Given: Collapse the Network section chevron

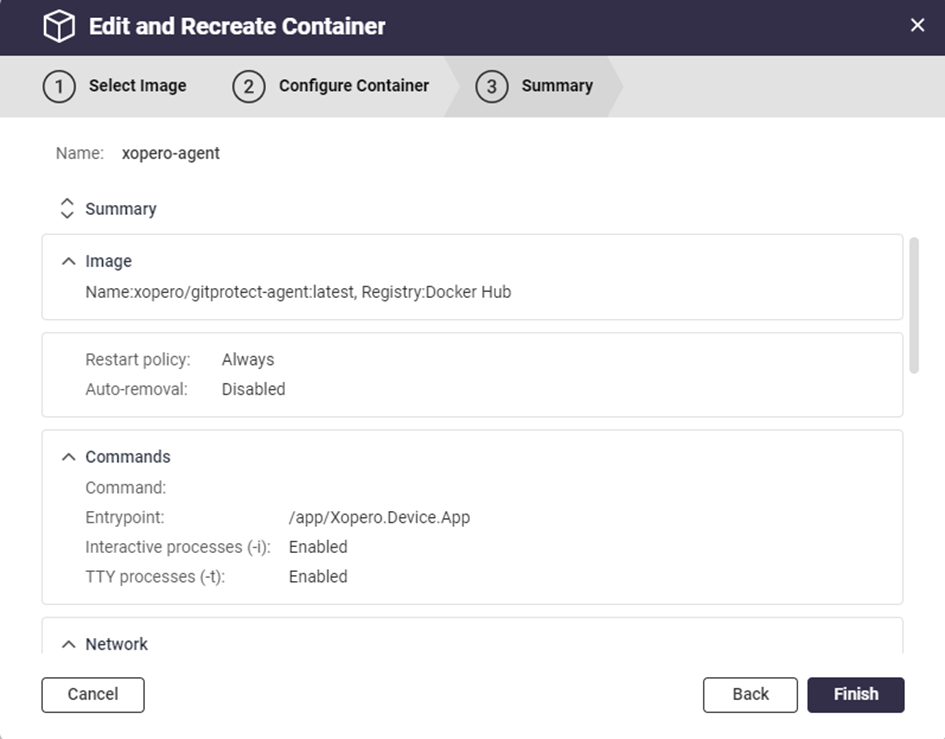Looking at the screenshot, I should pyautogui.click(x=68, y=645).
